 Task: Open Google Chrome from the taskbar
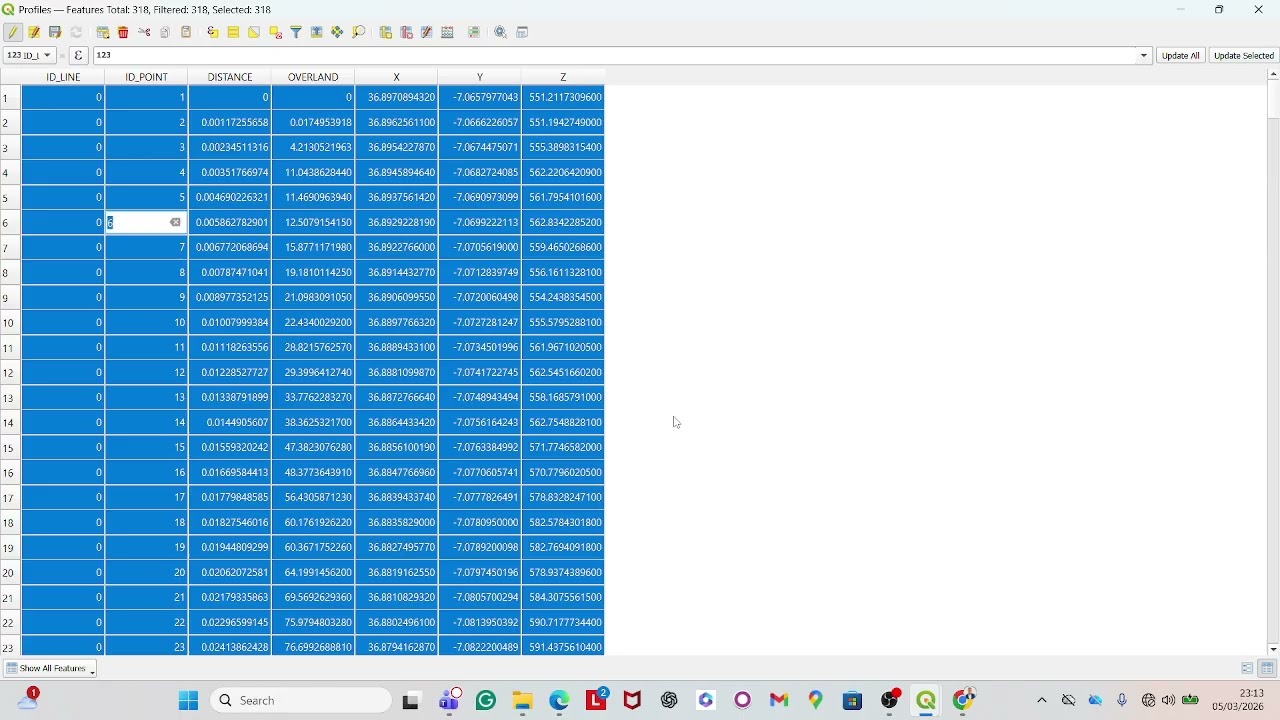964,700
